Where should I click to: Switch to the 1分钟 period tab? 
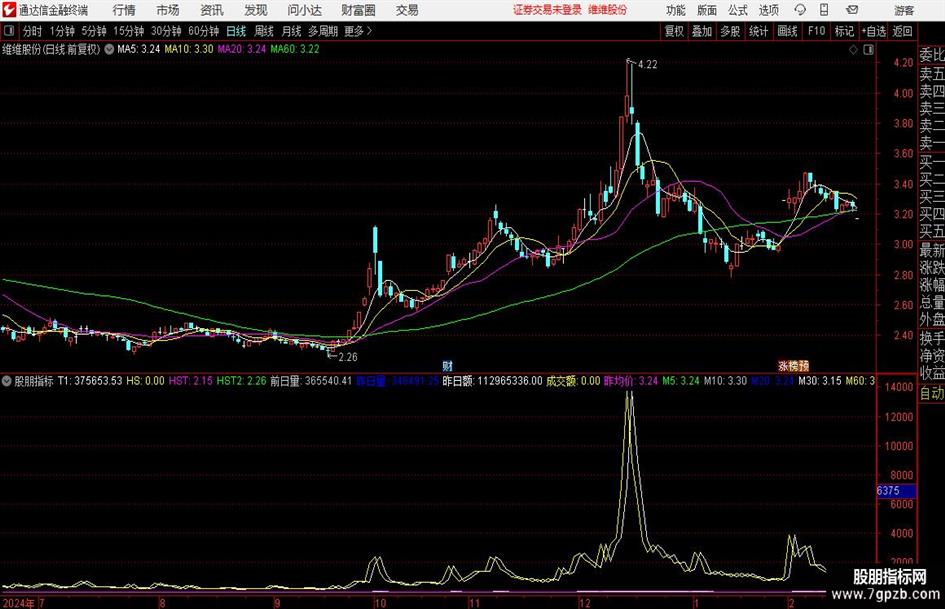click(62, 31)
